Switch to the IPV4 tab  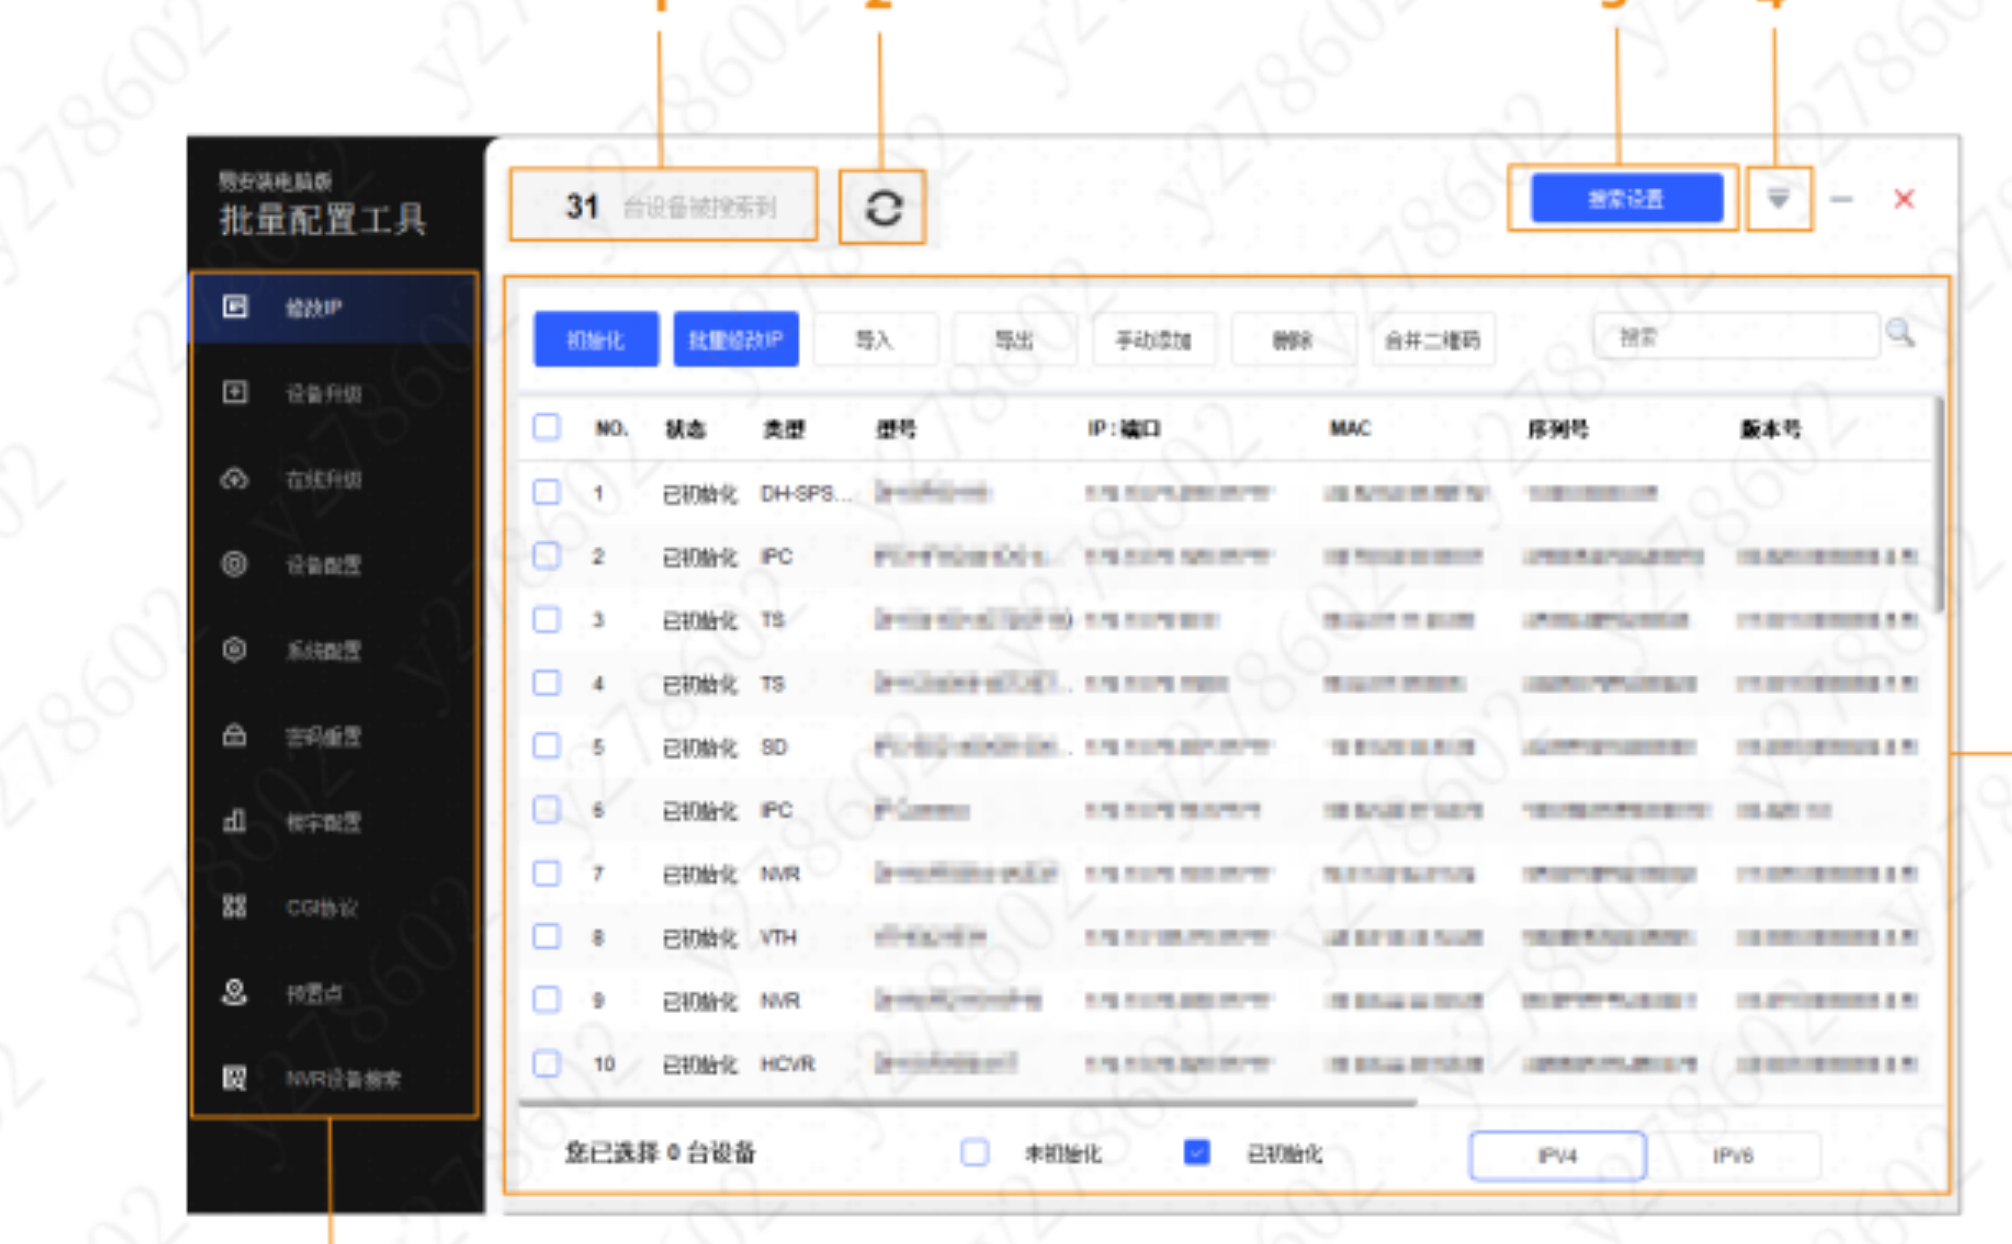pyautogui.click(x=1557, y=1156)
